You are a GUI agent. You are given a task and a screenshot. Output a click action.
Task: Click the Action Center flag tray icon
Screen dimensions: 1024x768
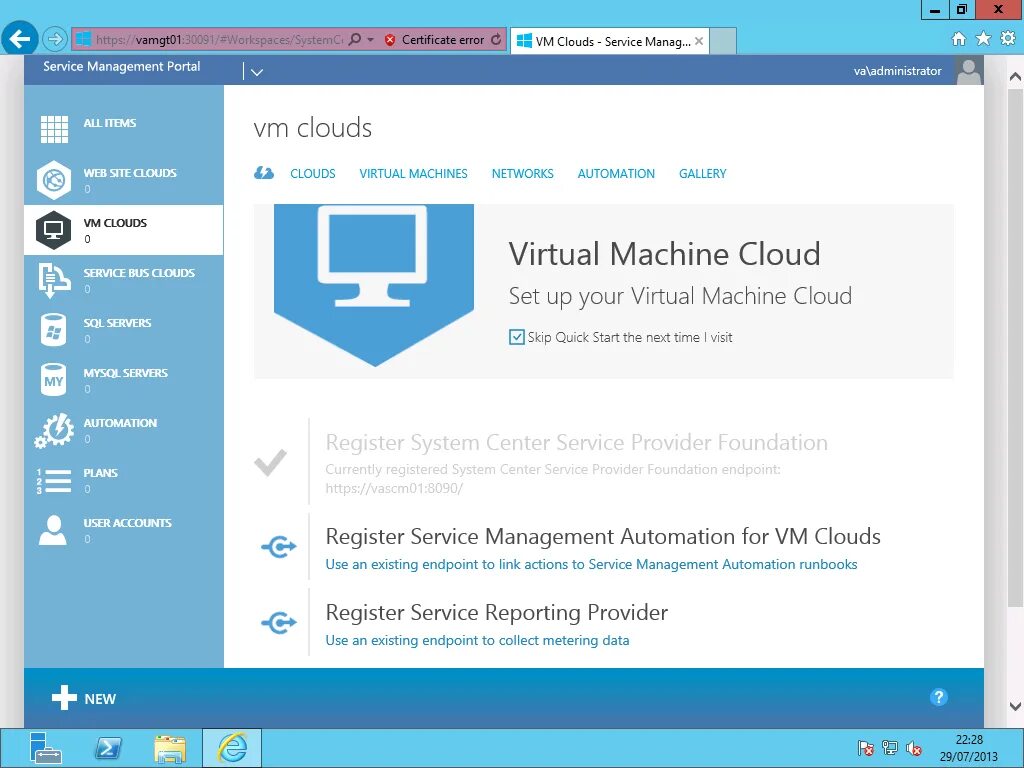click(x=867, y=748)
